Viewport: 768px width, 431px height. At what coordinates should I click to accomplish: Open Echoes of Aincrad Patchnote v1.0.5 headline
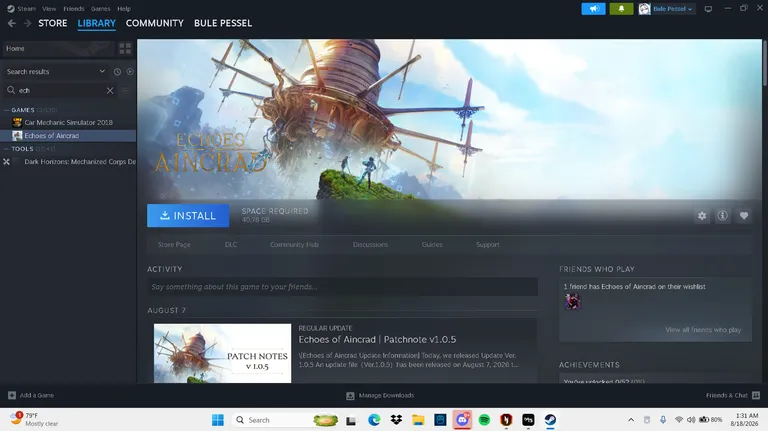click(377, 339)
